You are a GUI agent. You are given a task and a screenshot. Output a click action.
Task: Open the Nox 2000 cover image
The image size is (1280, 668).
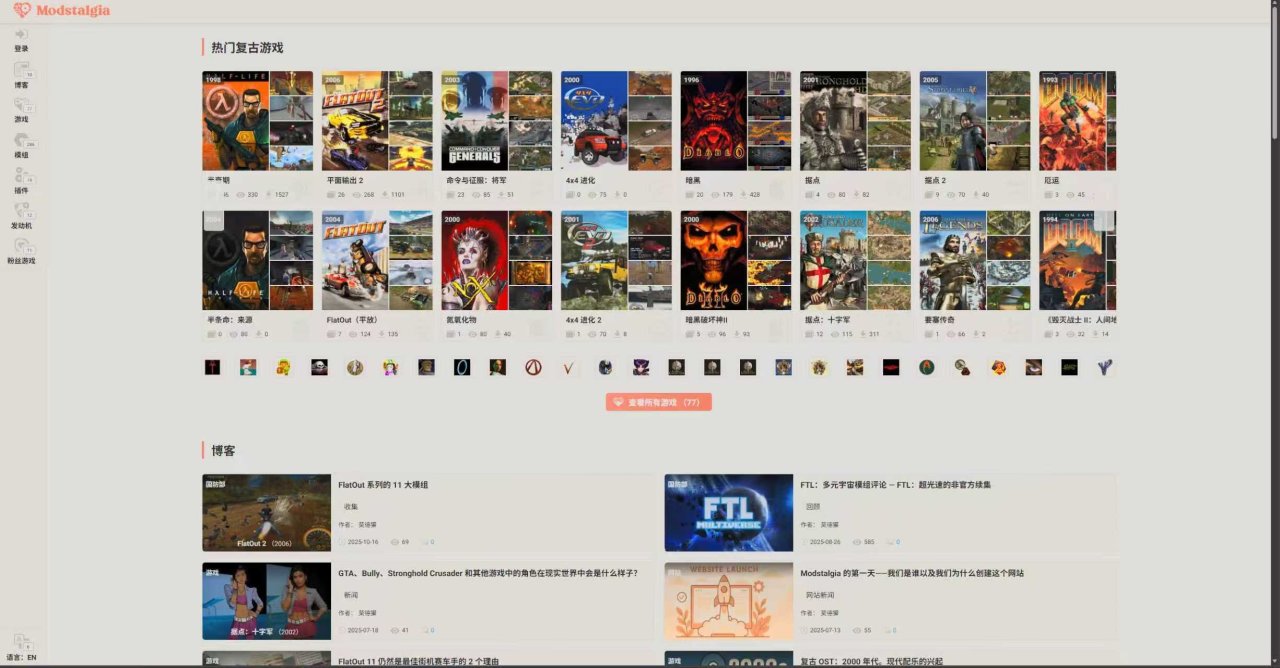click(x=475, y=260)
